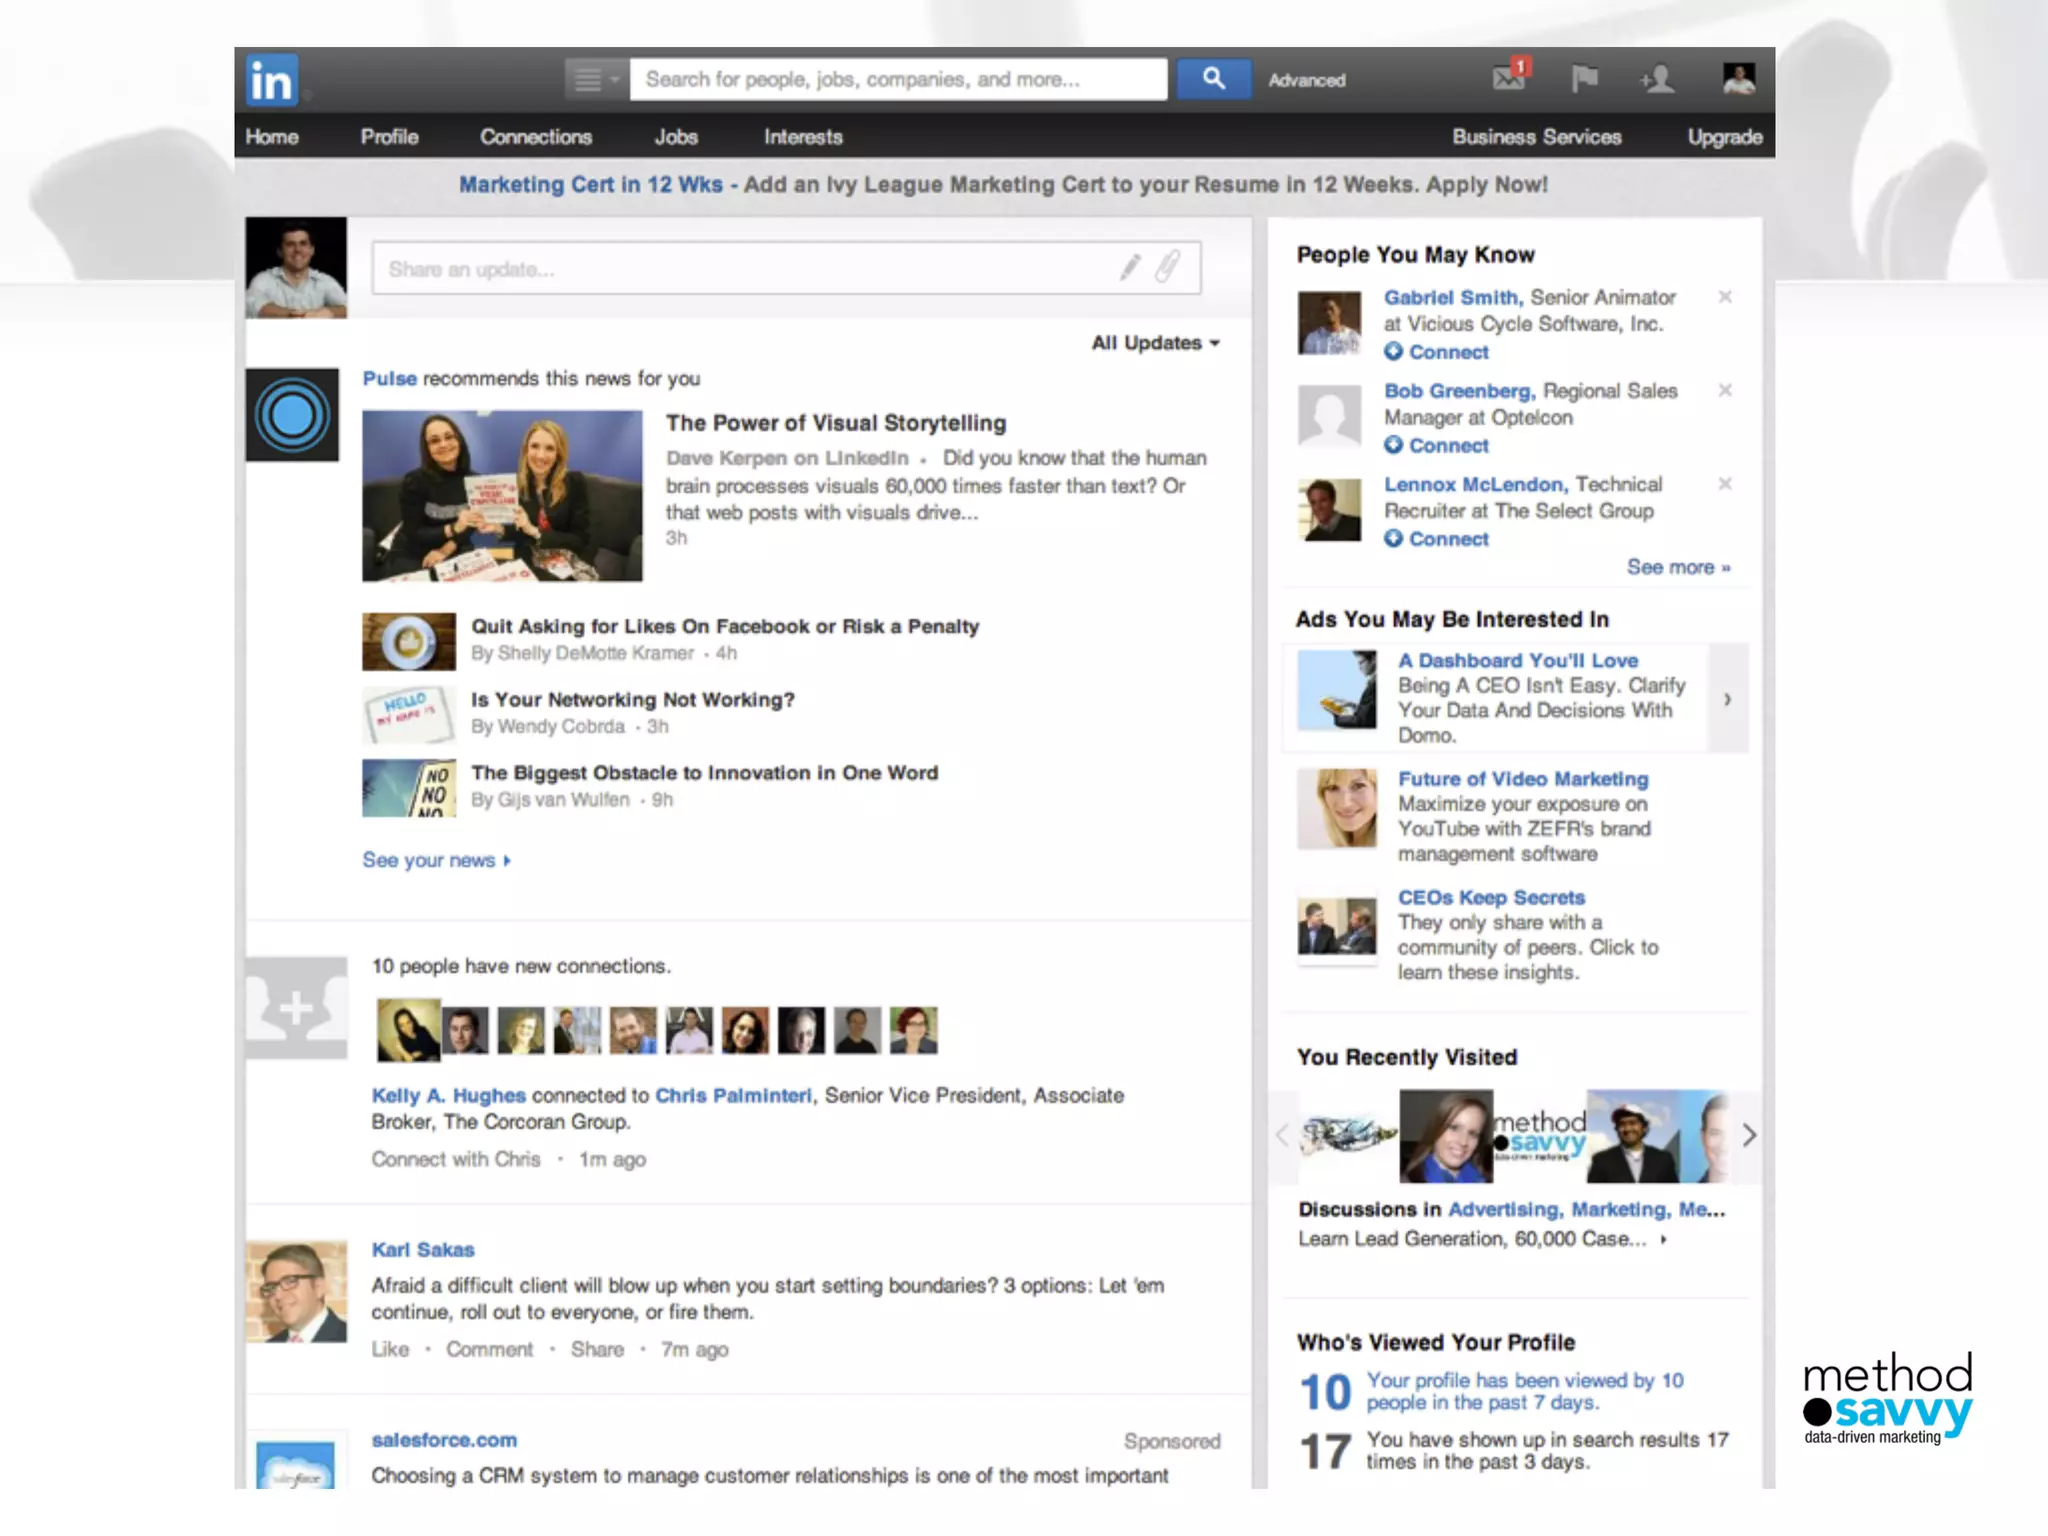Dismiss Lennox McLendon suggestion
The height and width of the screenshot is (1536, 2048).
(x=1725, y=484)
